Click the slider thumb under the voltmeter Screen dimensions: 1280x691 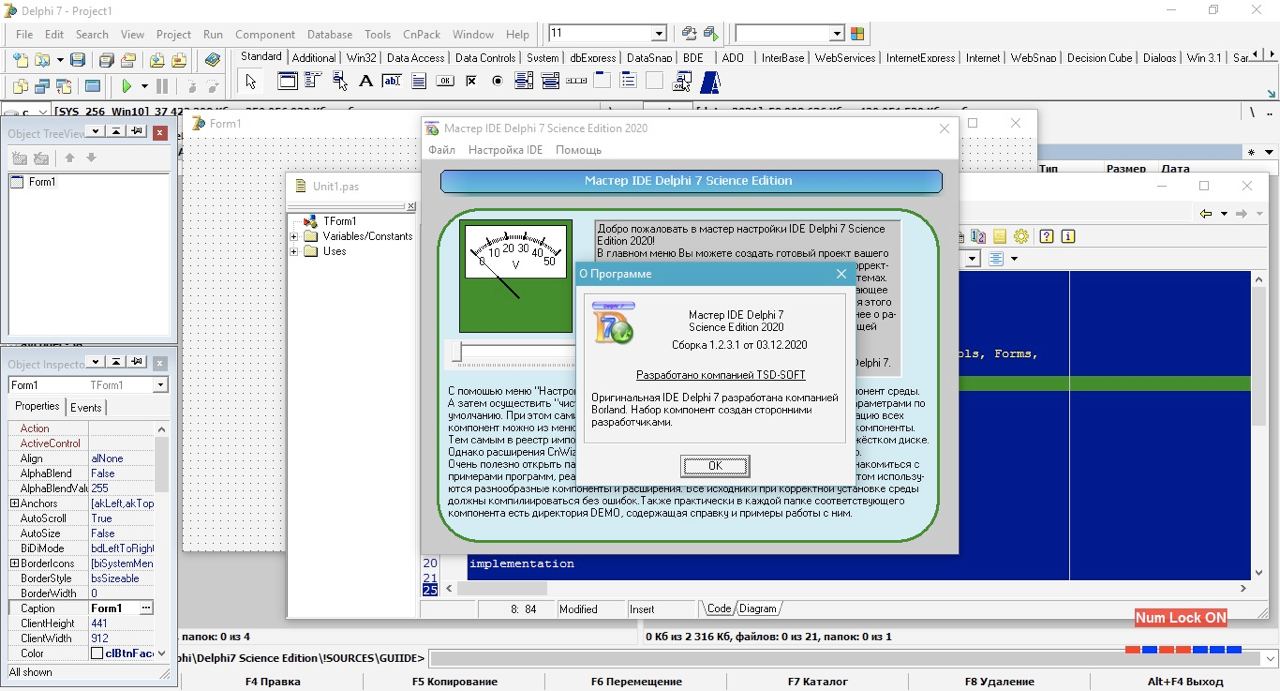pos(458,352)
